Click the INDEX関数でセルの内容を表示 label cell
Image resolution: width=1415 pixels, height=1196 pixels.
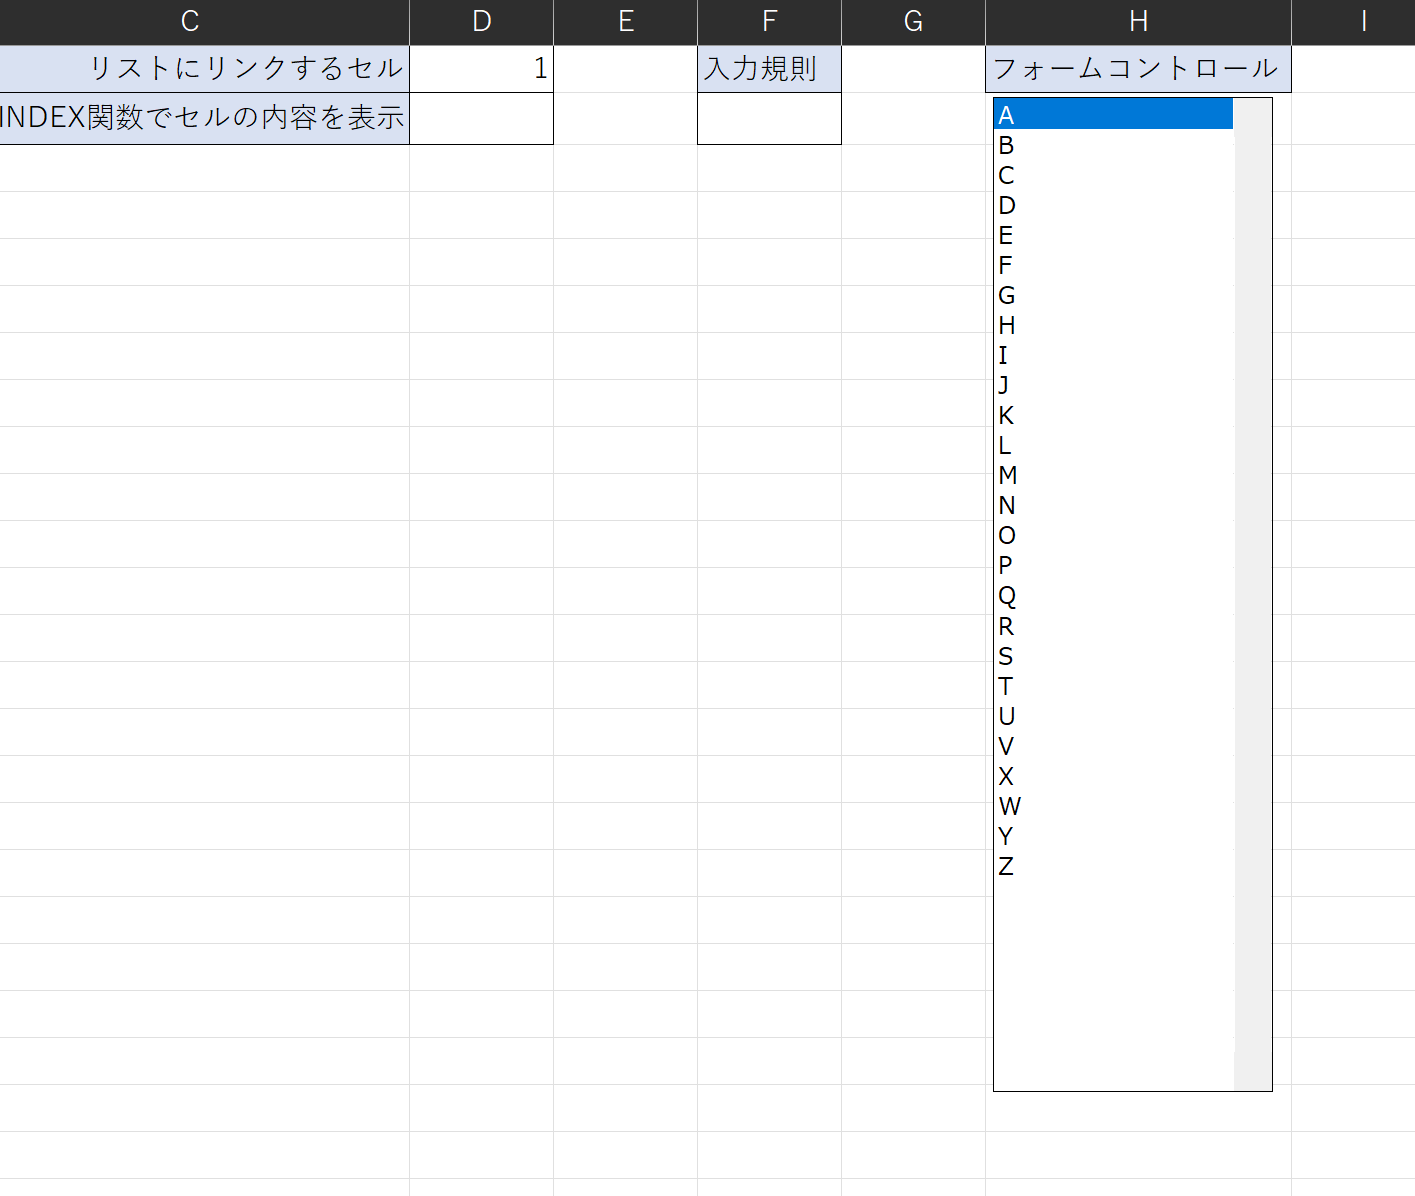click(x=204, y=118)
